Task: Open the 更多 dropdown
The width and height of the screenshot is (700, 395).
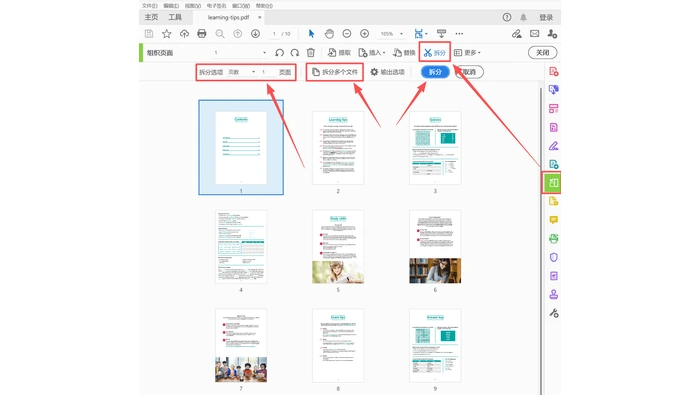Action: coord(467,53)
